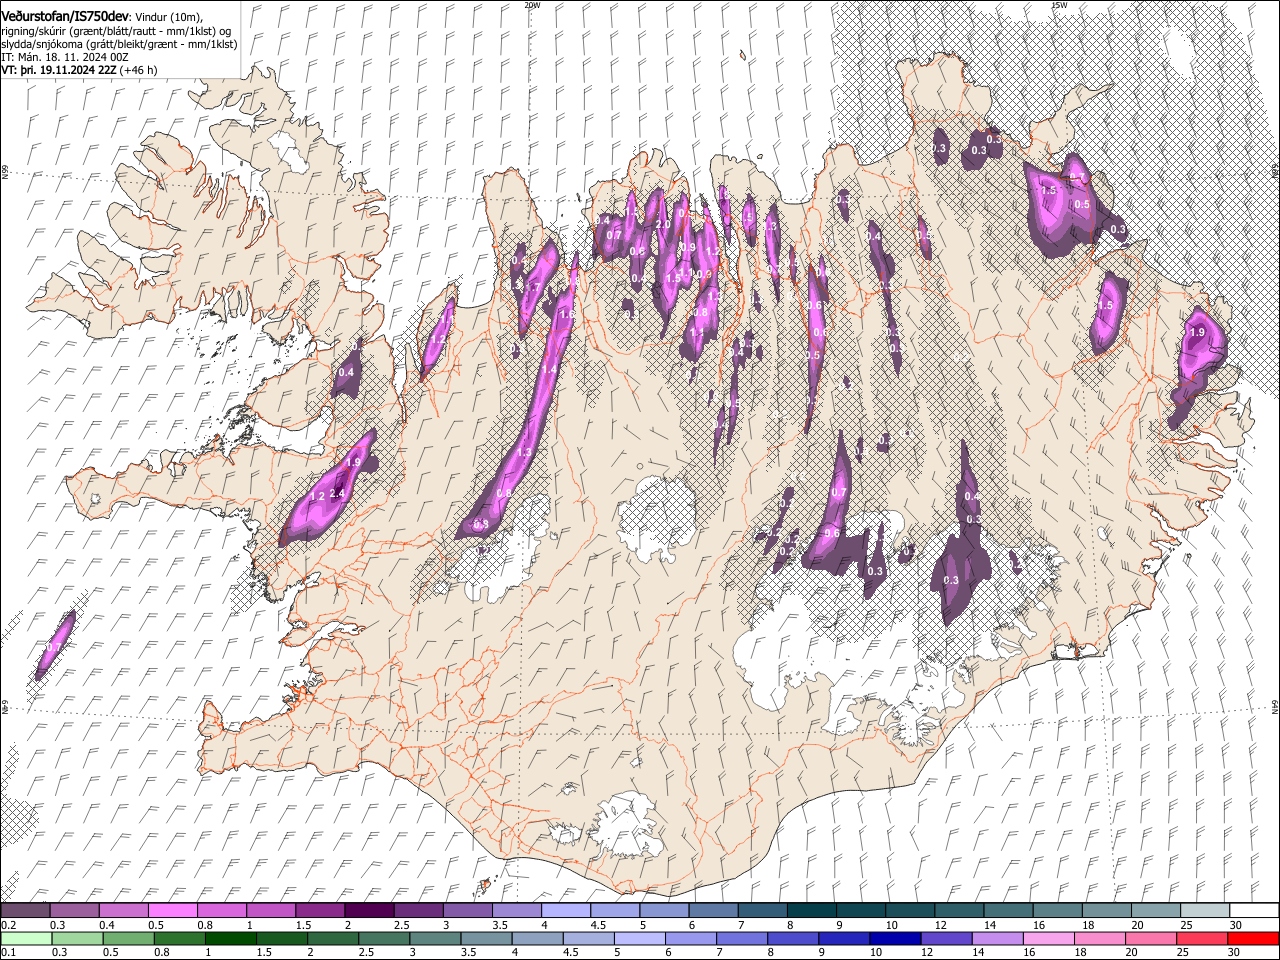
Task: Click the Veðurstofan/IS750dev title text
Action: pos(65,16)
